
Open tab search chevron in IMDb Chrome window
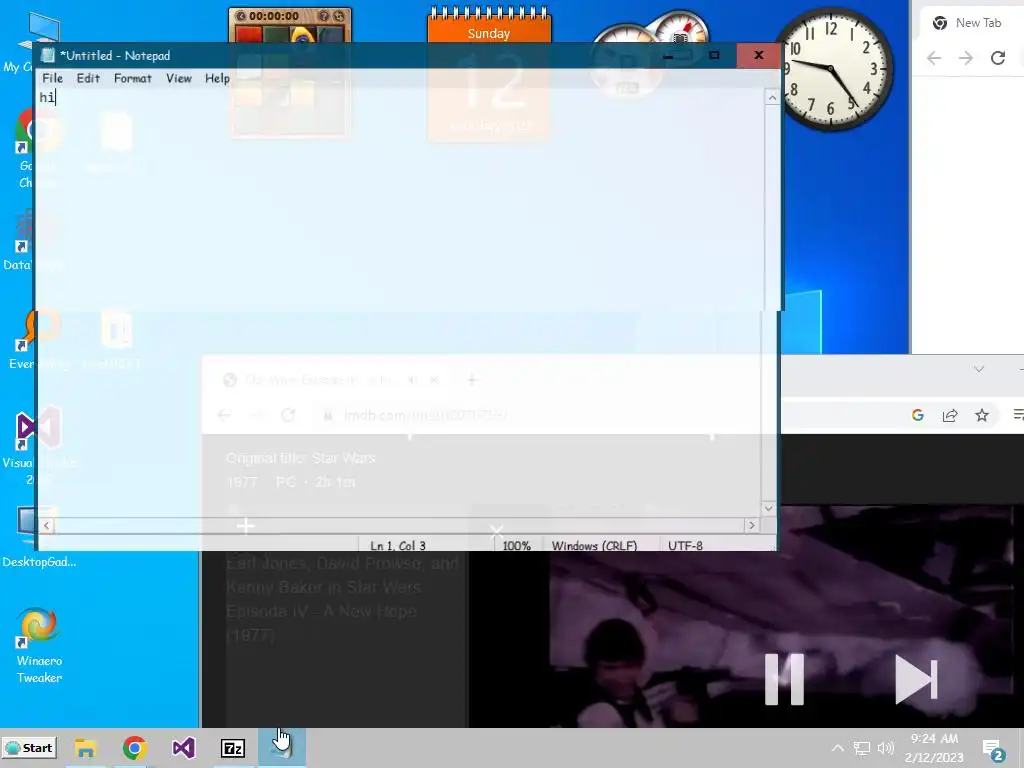tap(979, 369)
